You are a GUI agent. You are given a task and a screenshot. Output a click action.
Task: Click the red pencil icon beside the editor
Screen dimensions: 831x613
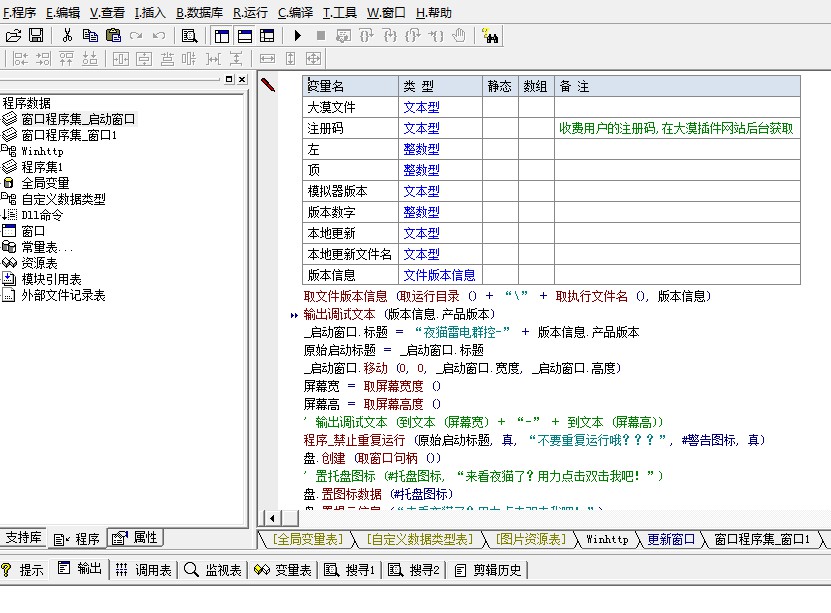(268, 84)
